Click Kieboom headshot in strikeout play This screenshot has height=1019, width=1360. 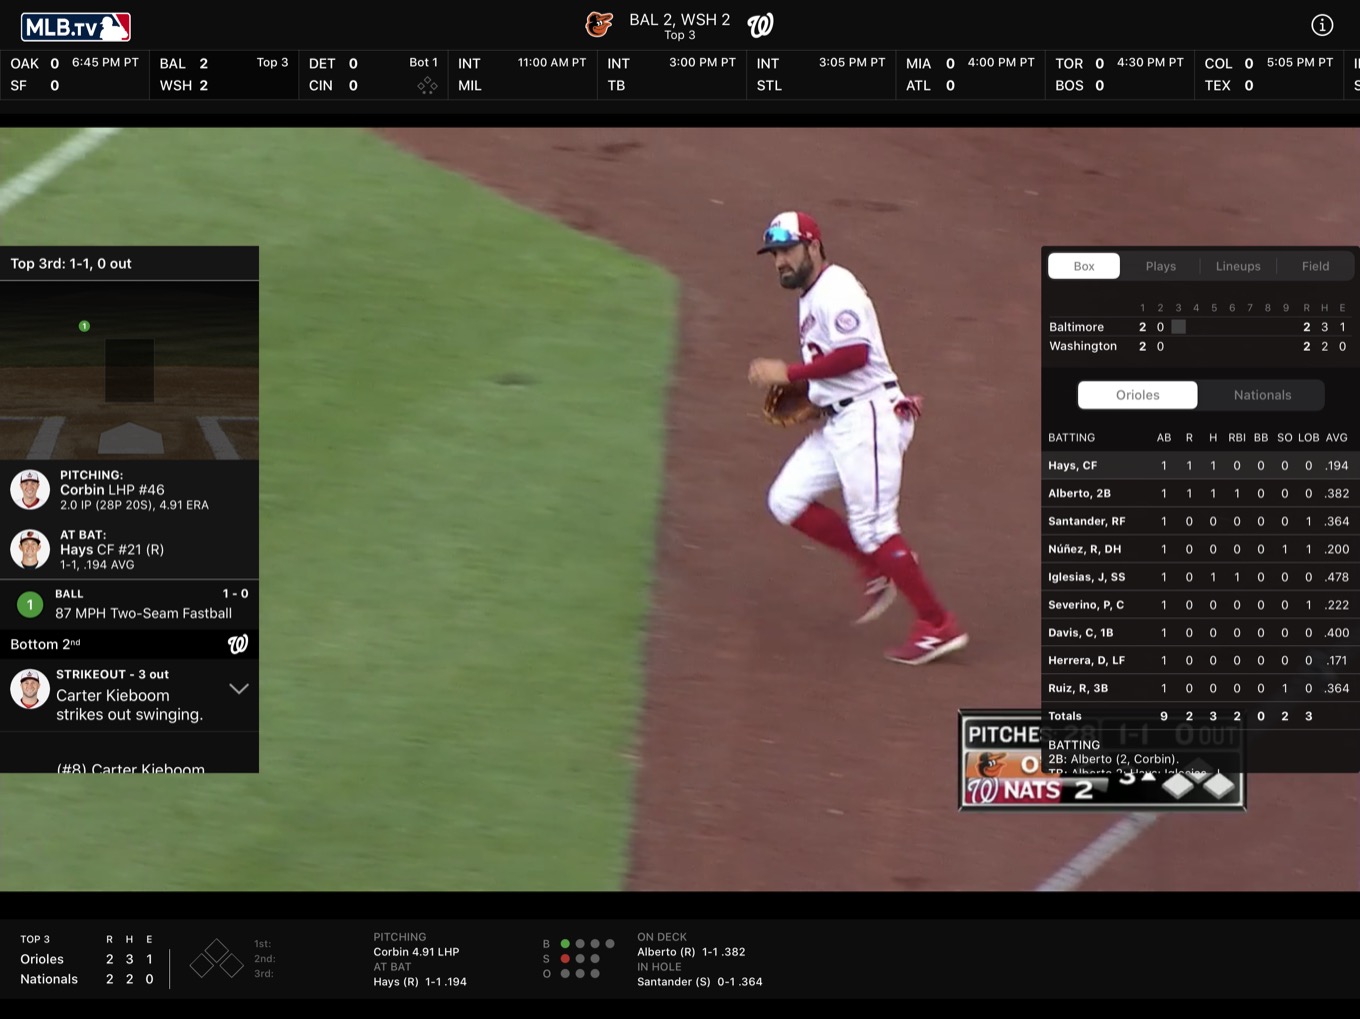point(30,689)
